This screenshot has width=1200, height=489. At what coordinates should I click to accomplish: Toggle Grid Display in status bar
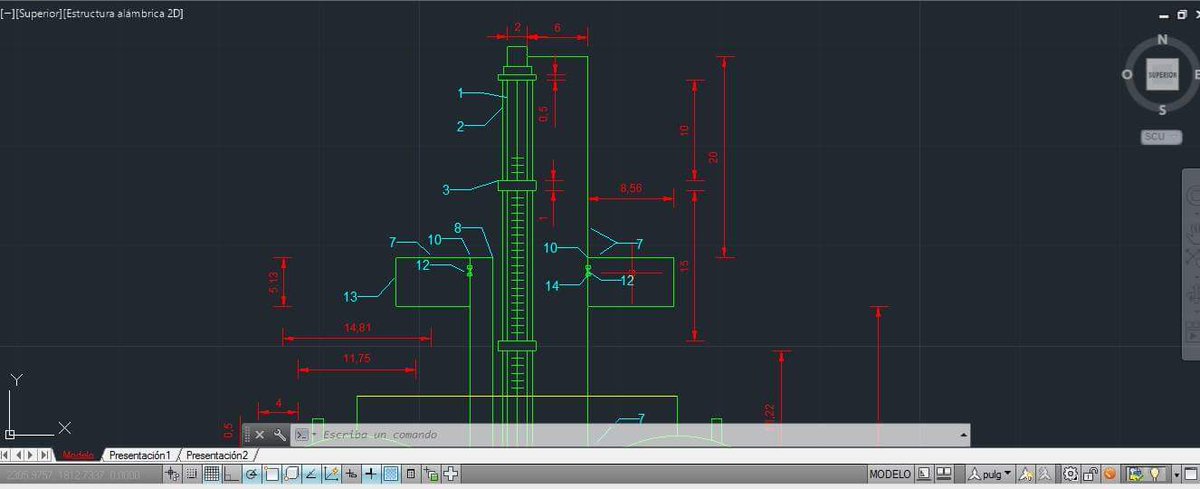click(x=212, y=474)
